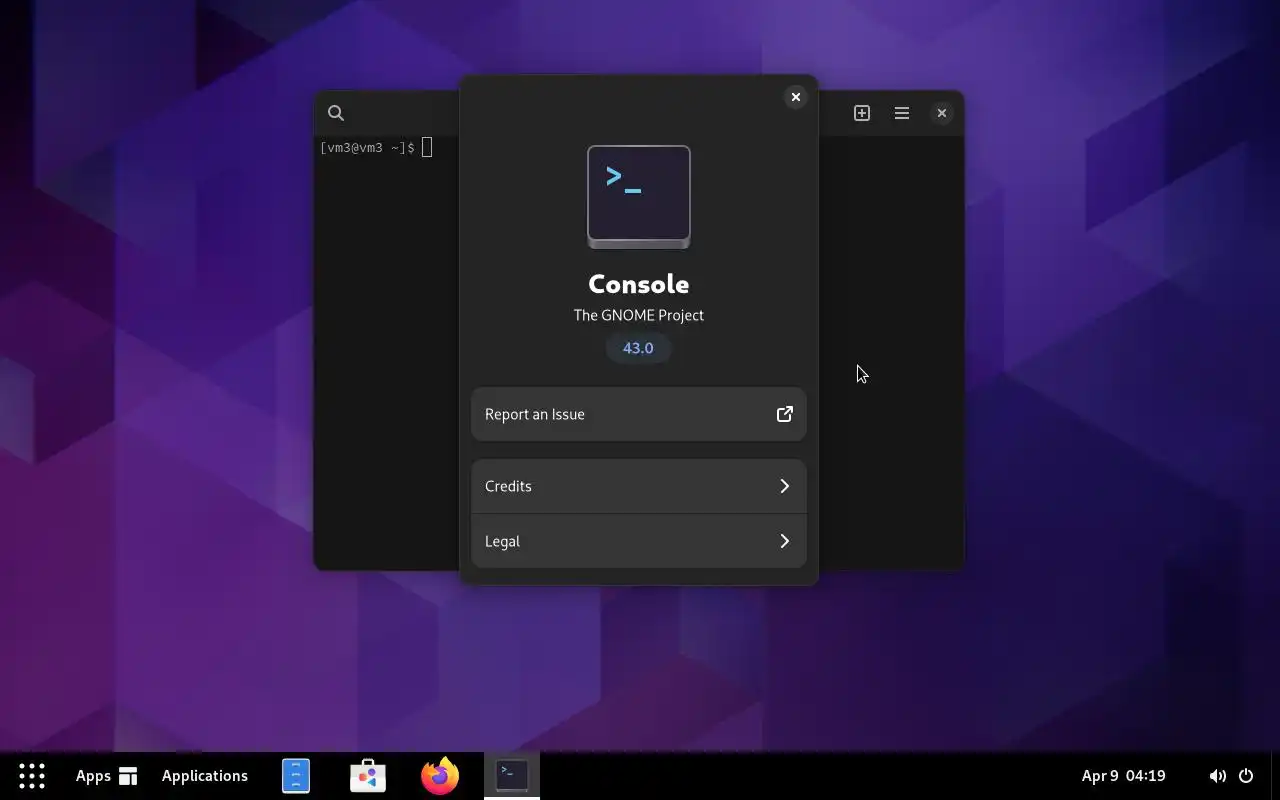Open the Credits row
This screenshot has height=800, width=1280.
[639, 486]
